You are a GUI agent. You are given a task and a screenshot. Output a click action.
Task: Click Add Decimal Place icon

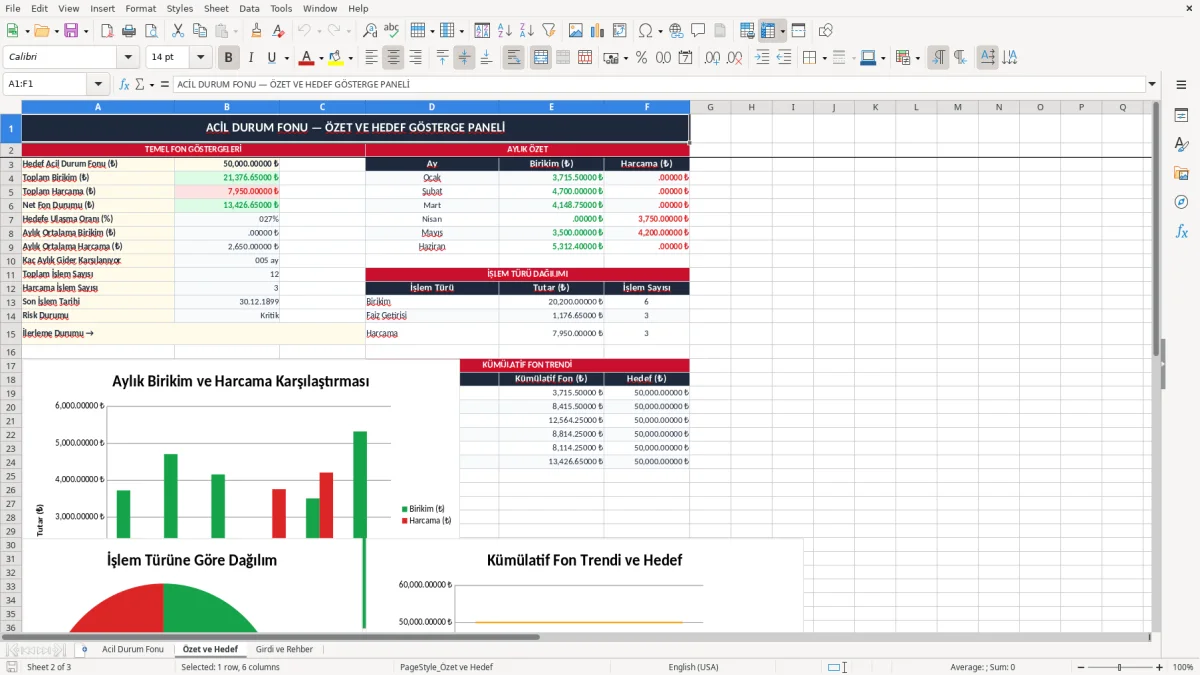pyautogui.click(x=712, y=58)
